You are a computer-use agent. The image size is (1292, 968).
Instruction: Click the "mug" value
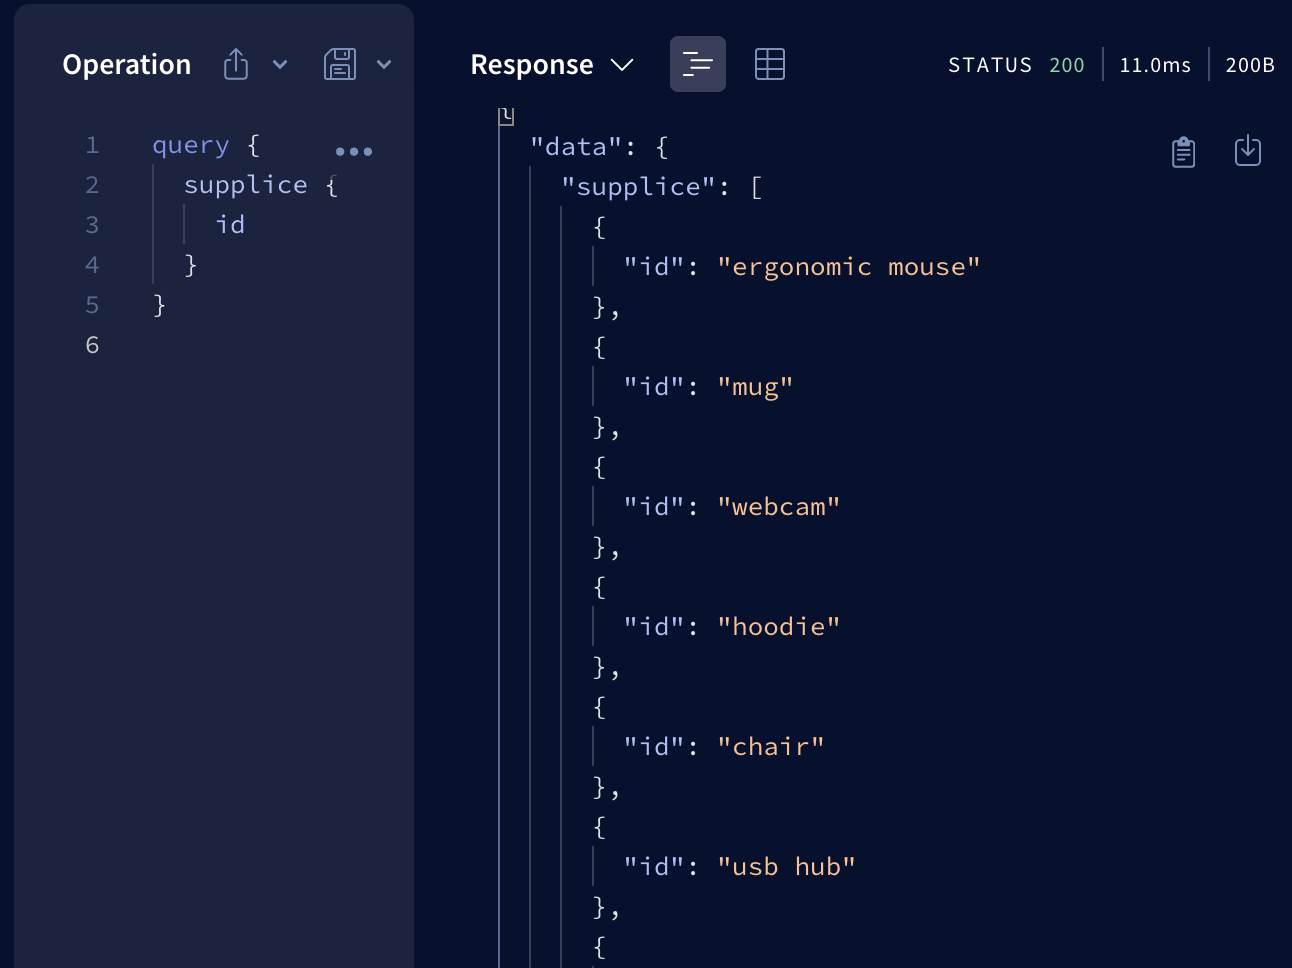click(x=755, y=387)
